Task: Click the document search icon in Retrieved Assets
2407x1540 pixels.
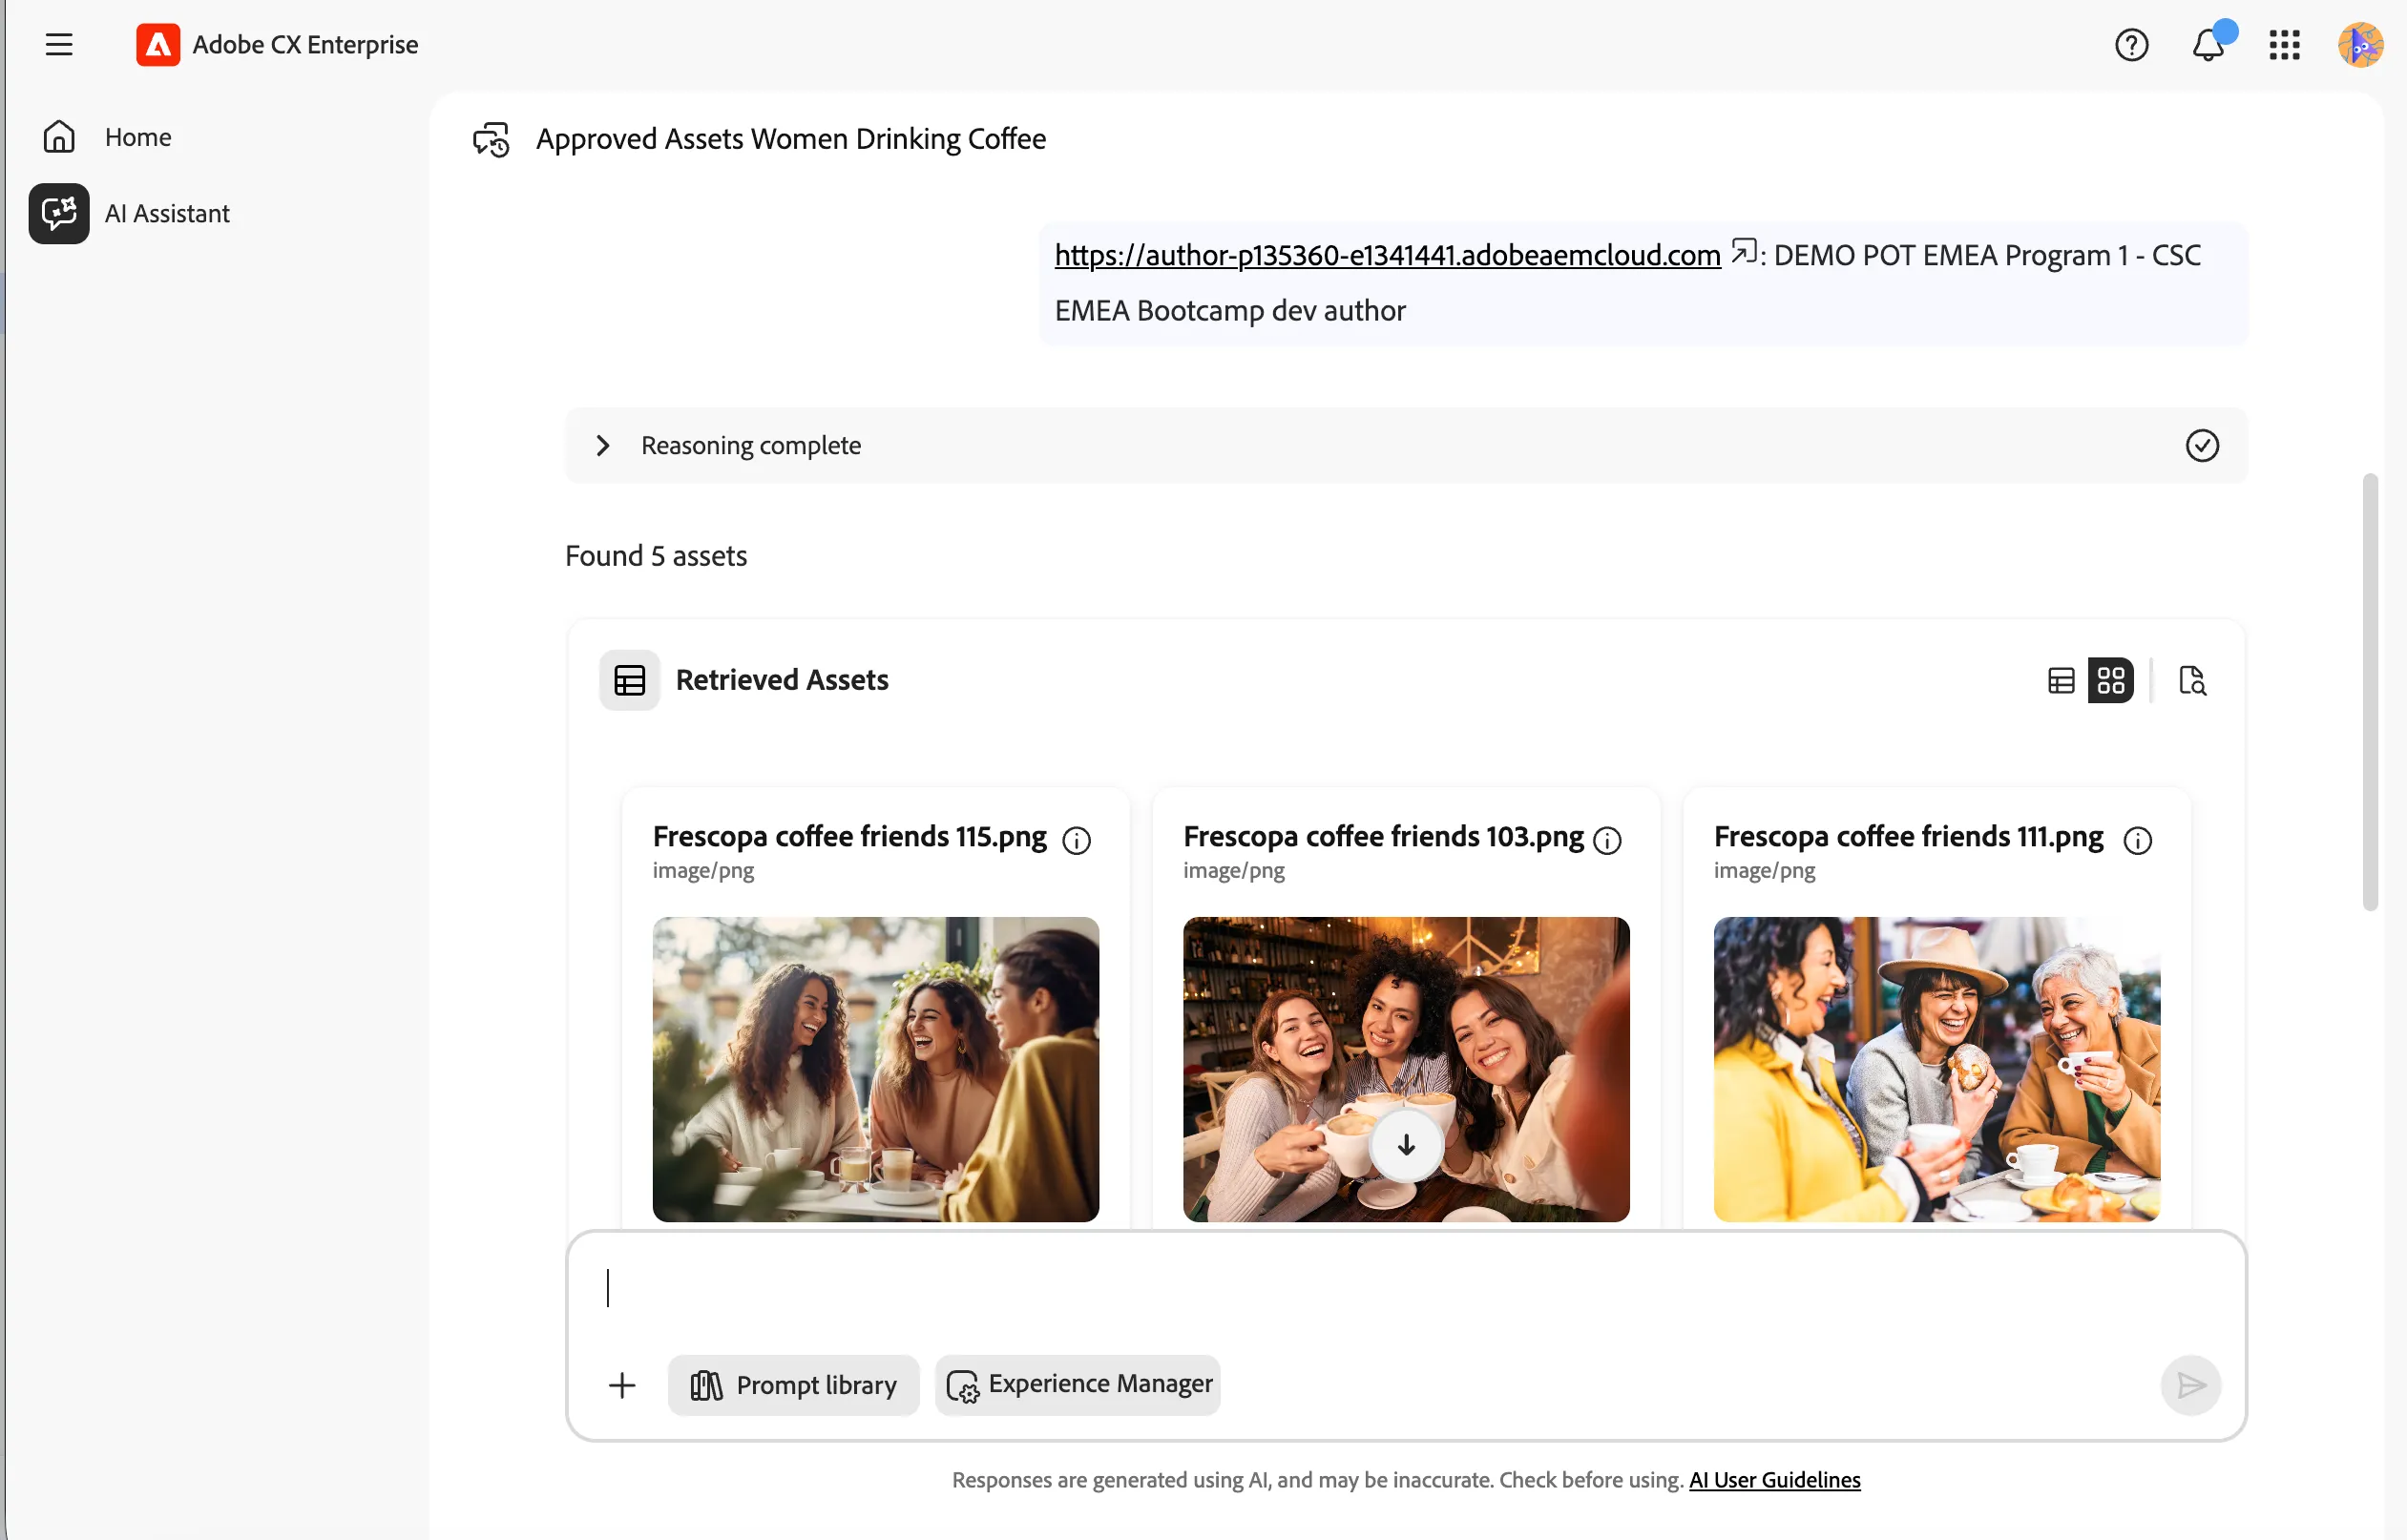Action: [2191, 681]
